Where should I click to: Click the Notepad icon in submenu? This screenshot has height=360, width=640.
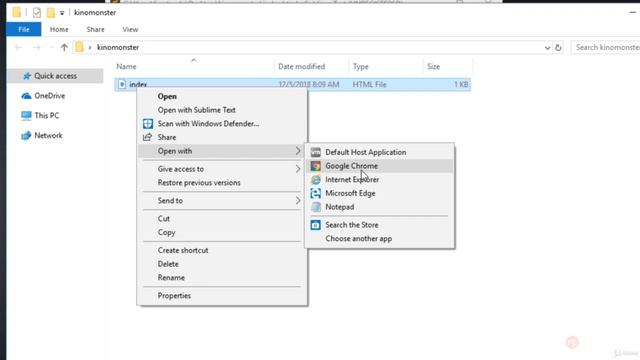316,207
